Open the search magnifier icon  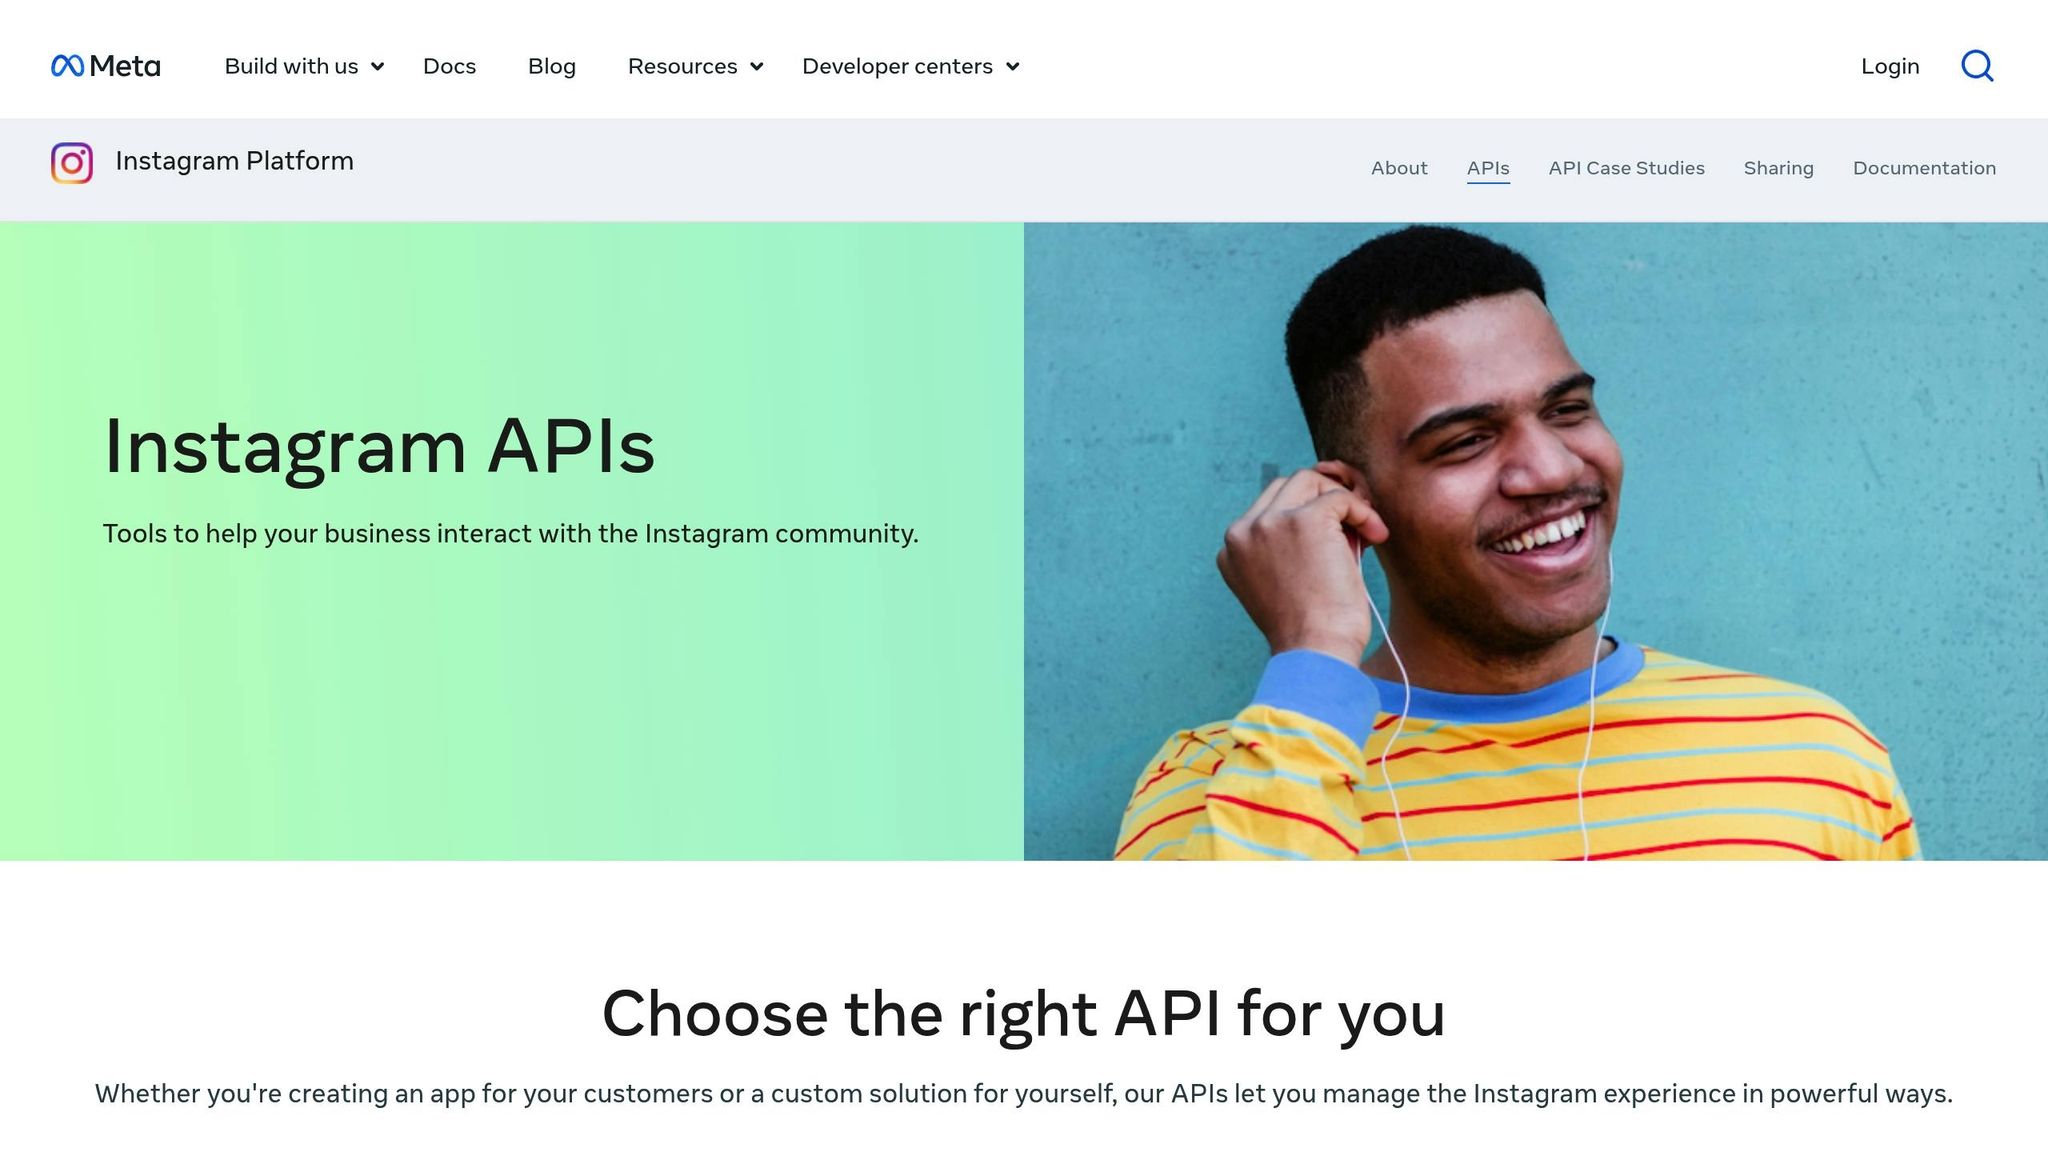[1976, 65]
